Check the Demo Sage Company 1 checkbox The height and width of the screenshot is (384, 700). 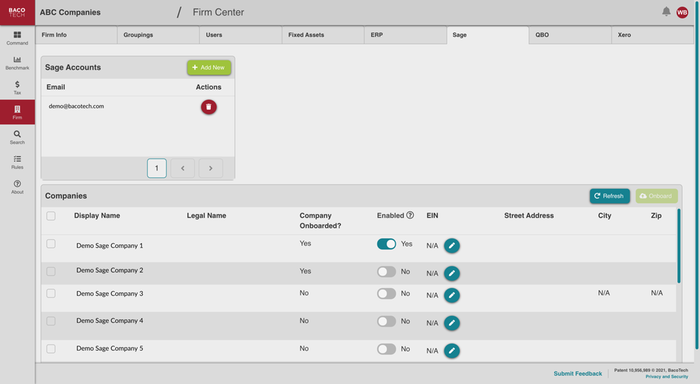coord(51,244)
